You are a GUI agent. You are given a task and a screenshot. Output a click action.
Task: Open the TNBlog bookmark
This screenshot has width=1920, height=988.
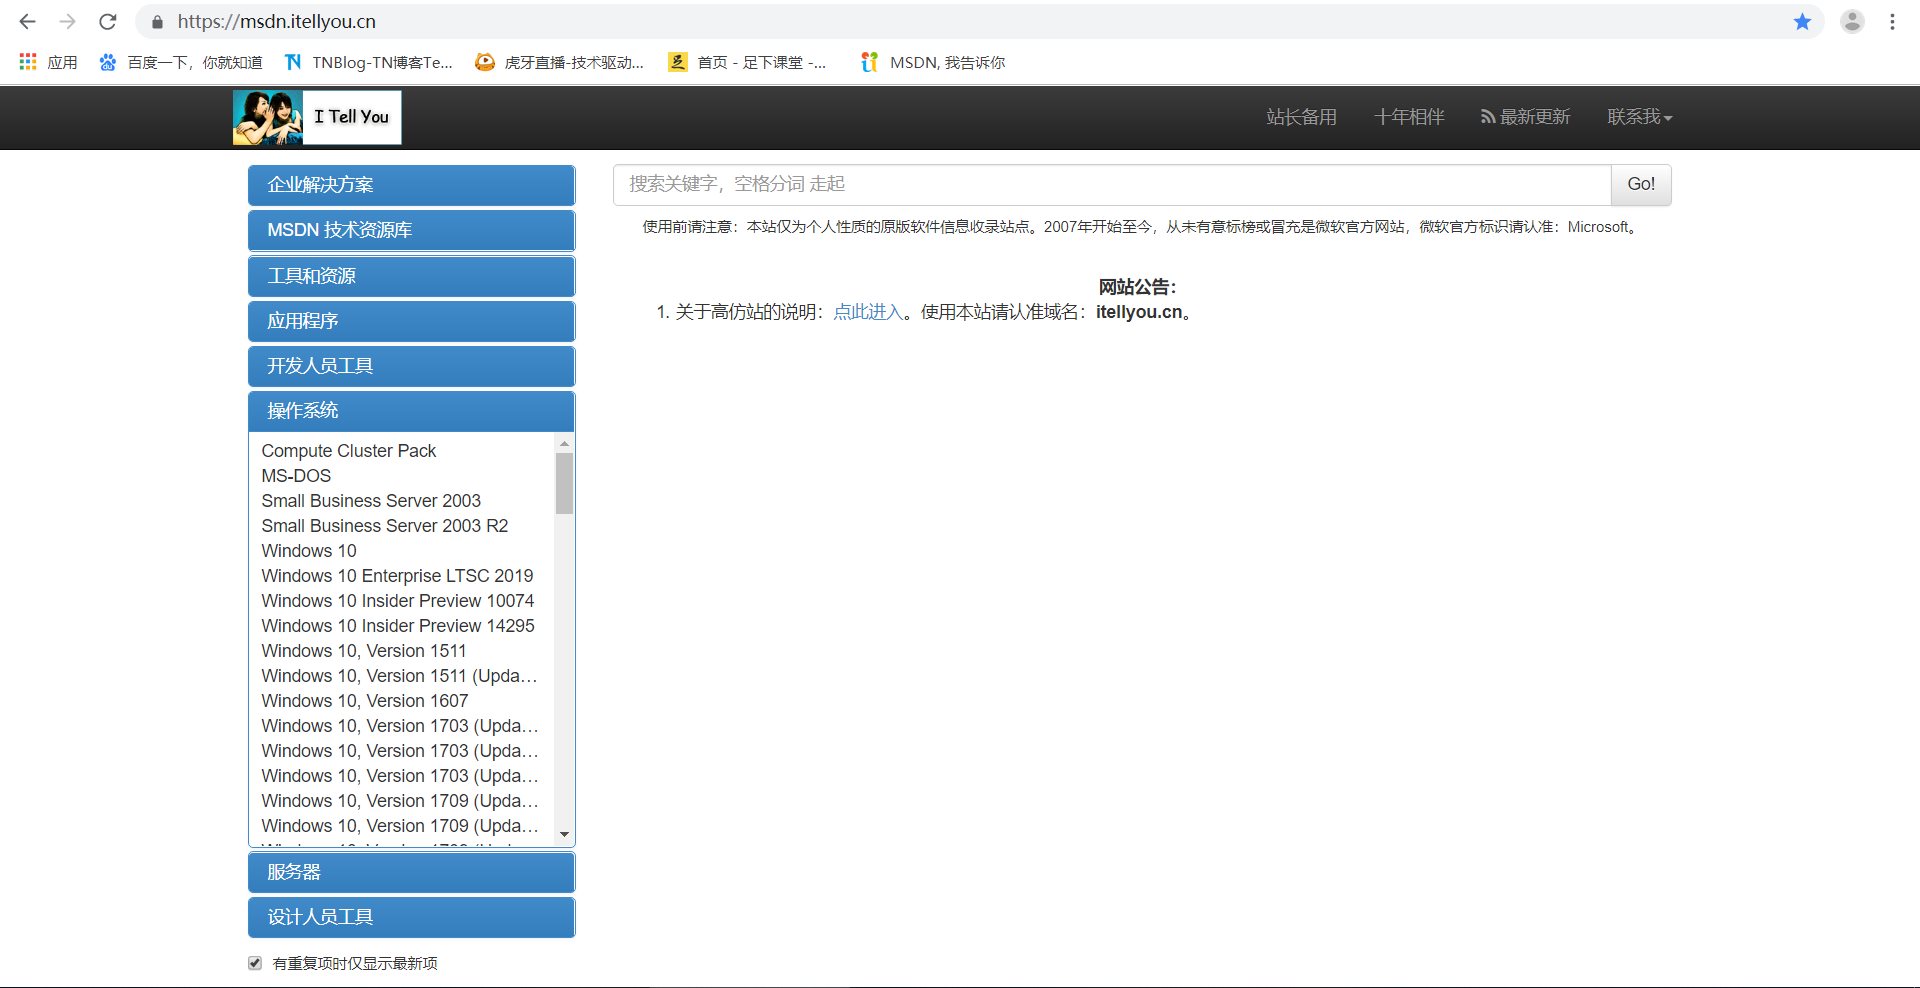coord(368,62)
